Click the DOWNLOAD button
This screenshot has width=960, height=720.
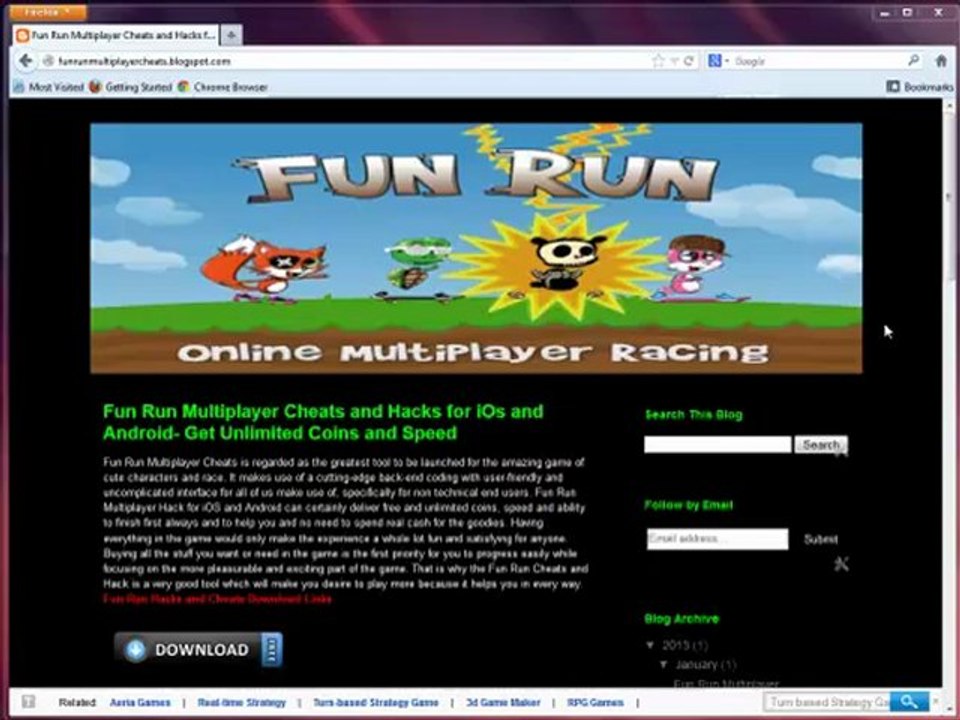(x=198, y=649)
